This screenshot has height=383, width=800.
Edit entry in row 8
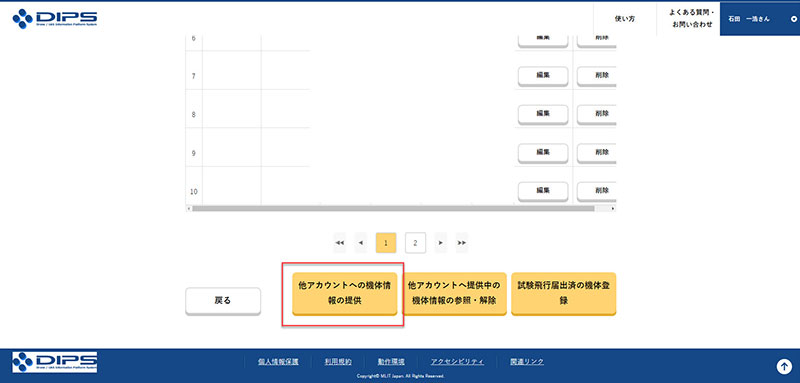pyautogui.click(x=543, y=114)
